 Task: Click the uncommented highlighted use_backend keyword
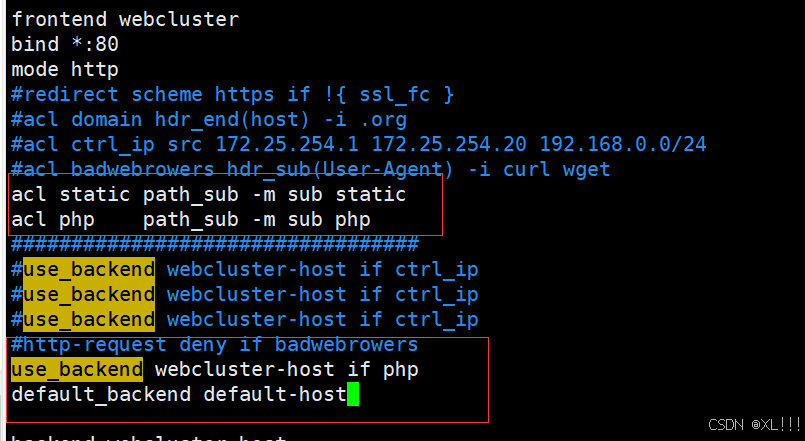click(x=77, y=370)
